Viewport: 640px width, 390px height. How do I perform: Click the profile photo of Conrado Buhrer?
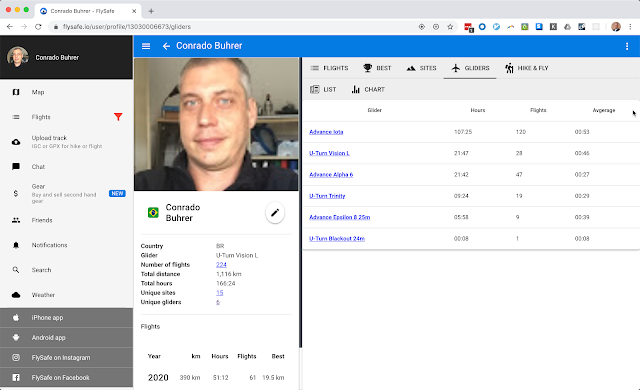216,124
